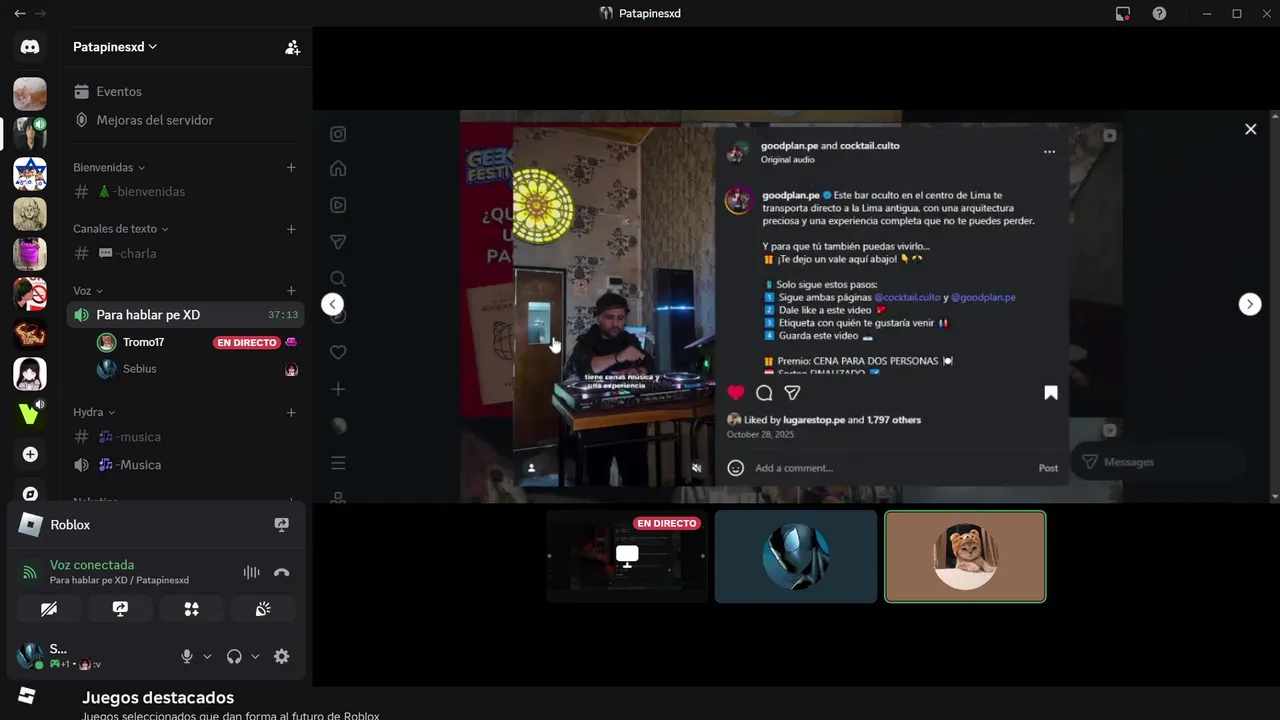Toggle microphone mute
Viewport: 1280px width, 720px height.
point(187,657)
